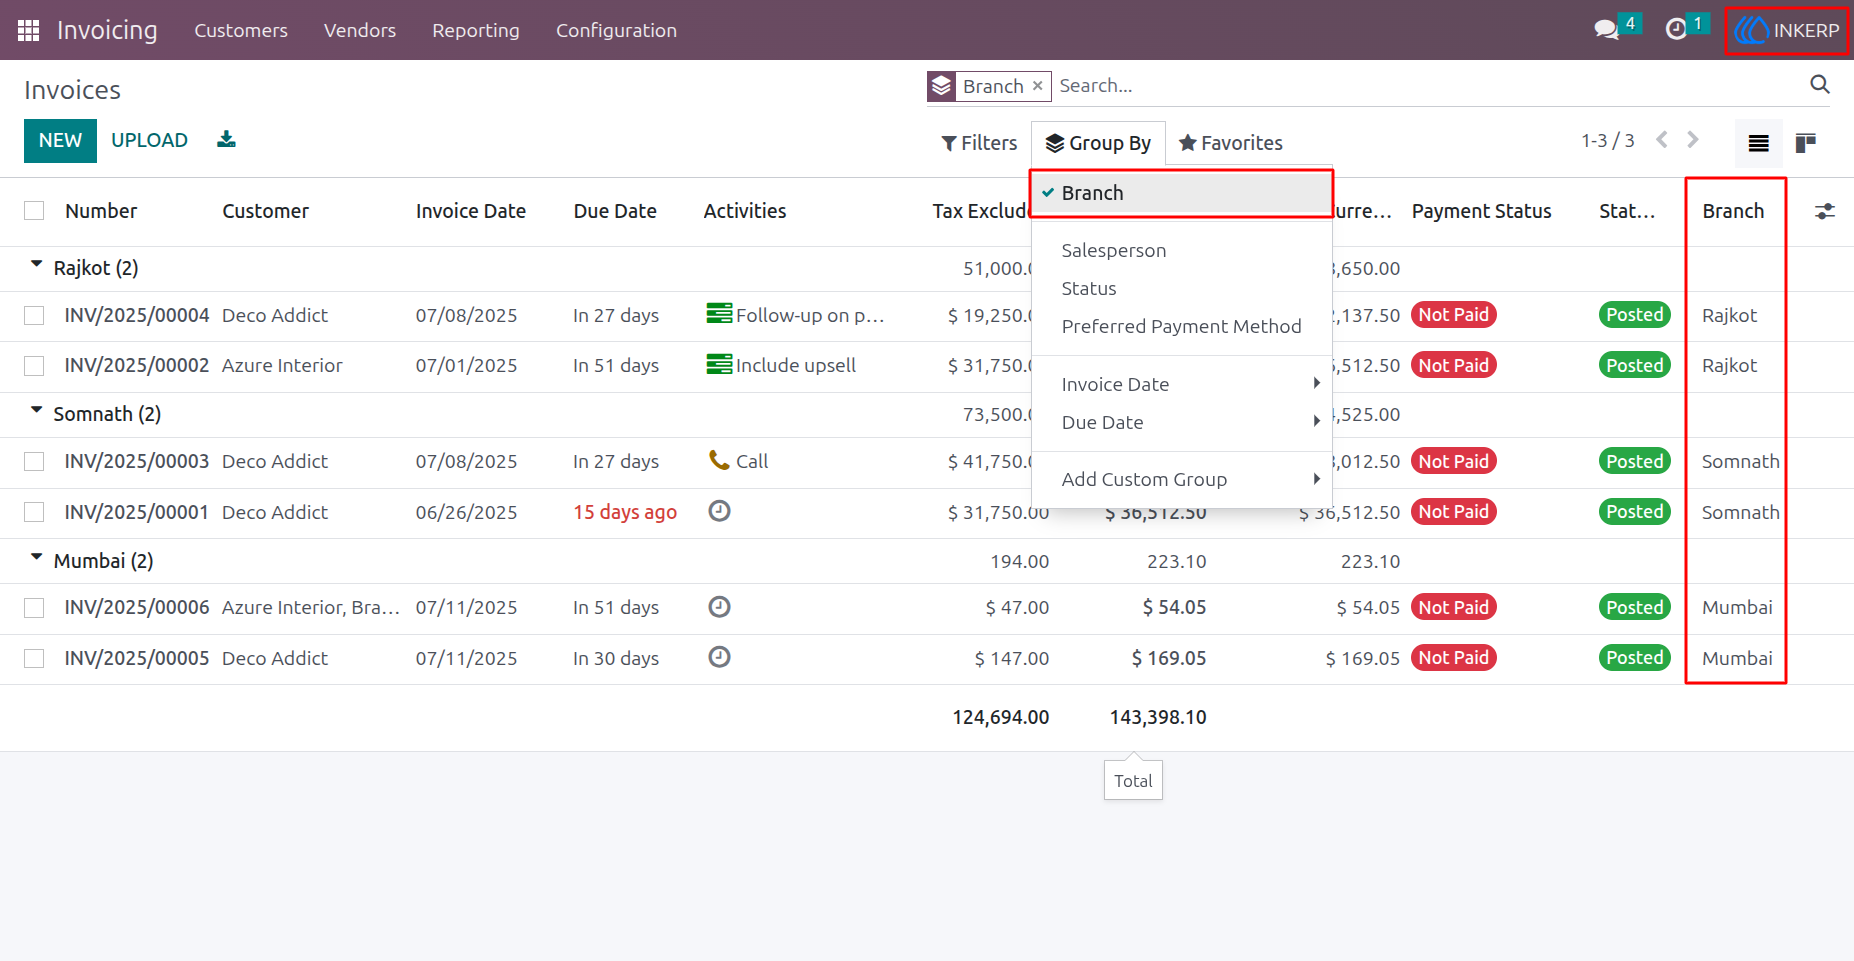
Task: Open the conversations chat icon
Action: (1606, 29)
